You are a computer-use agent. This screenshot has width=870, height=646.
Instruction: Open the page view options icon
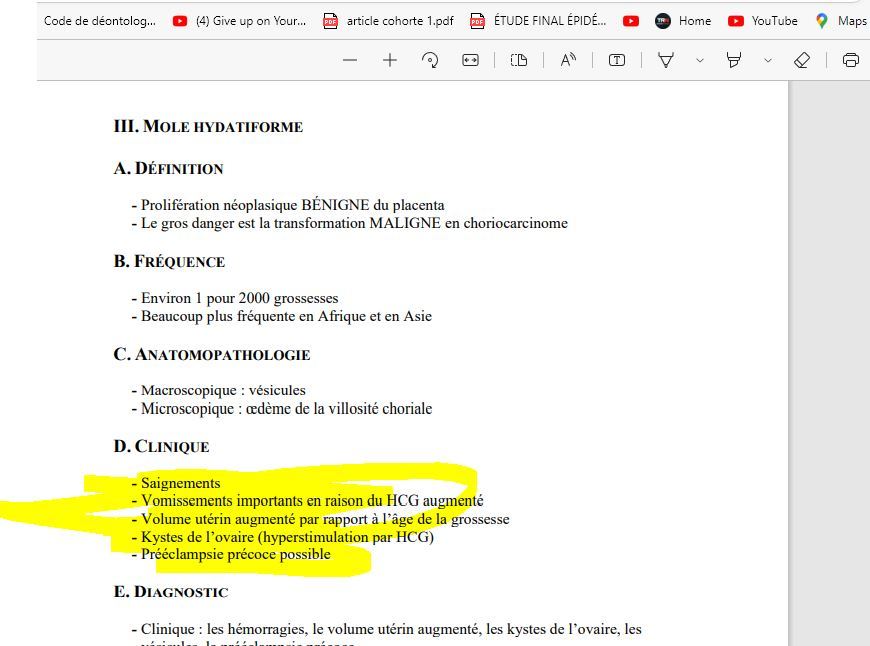519,60
